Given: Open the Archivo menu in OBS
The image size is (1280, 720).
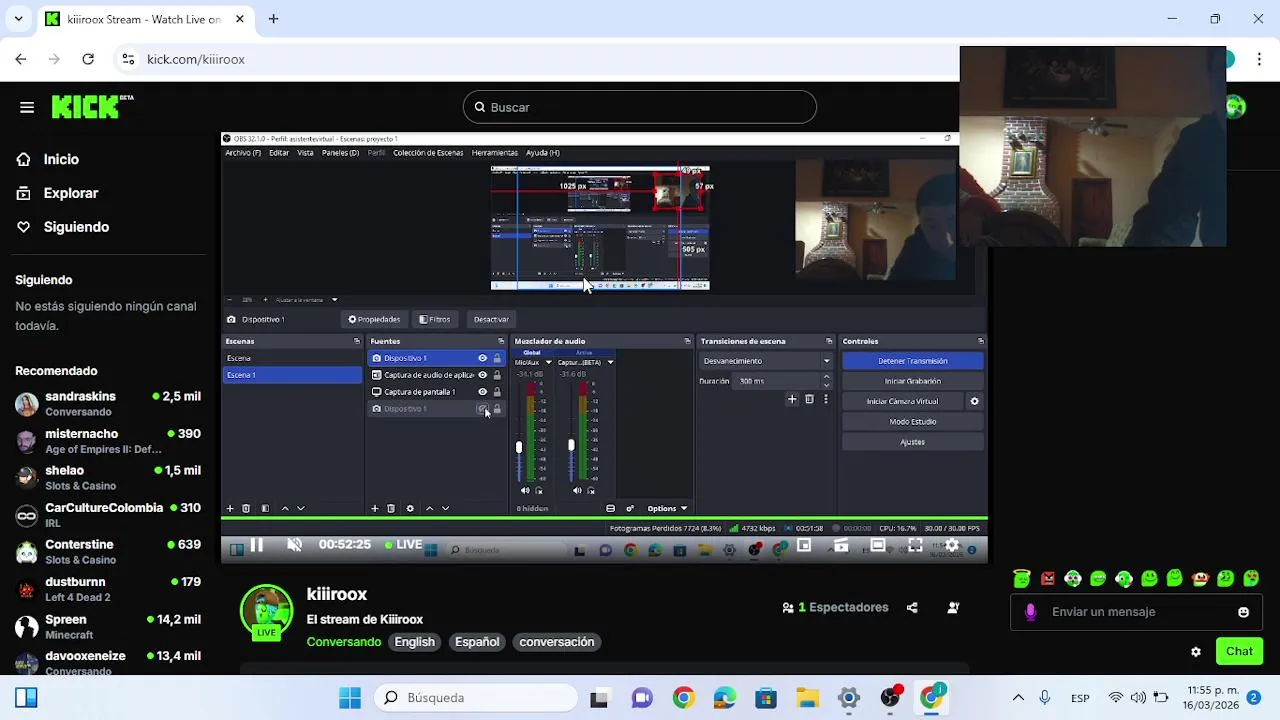Looking at the screenshot, I should [x=243, y=153].
